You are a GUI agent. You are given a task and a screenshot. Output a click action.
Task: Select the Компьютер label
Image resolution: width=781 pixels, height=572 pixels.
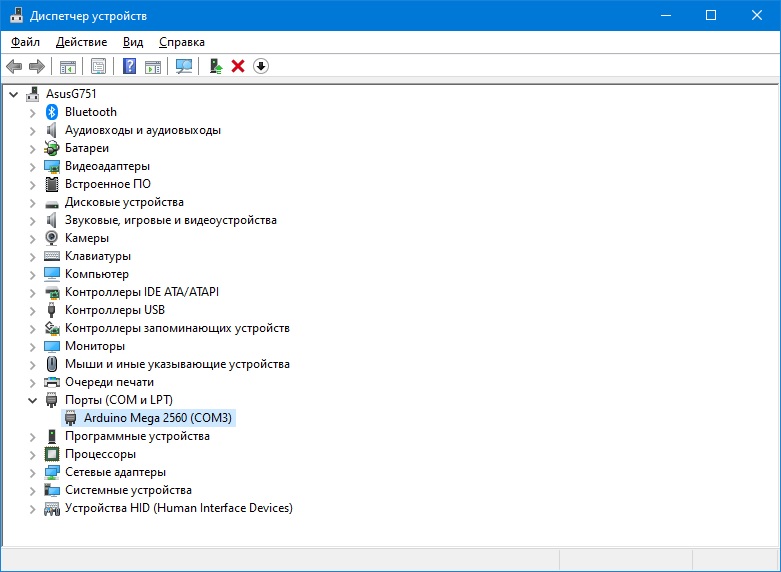[x=97, y=274]
